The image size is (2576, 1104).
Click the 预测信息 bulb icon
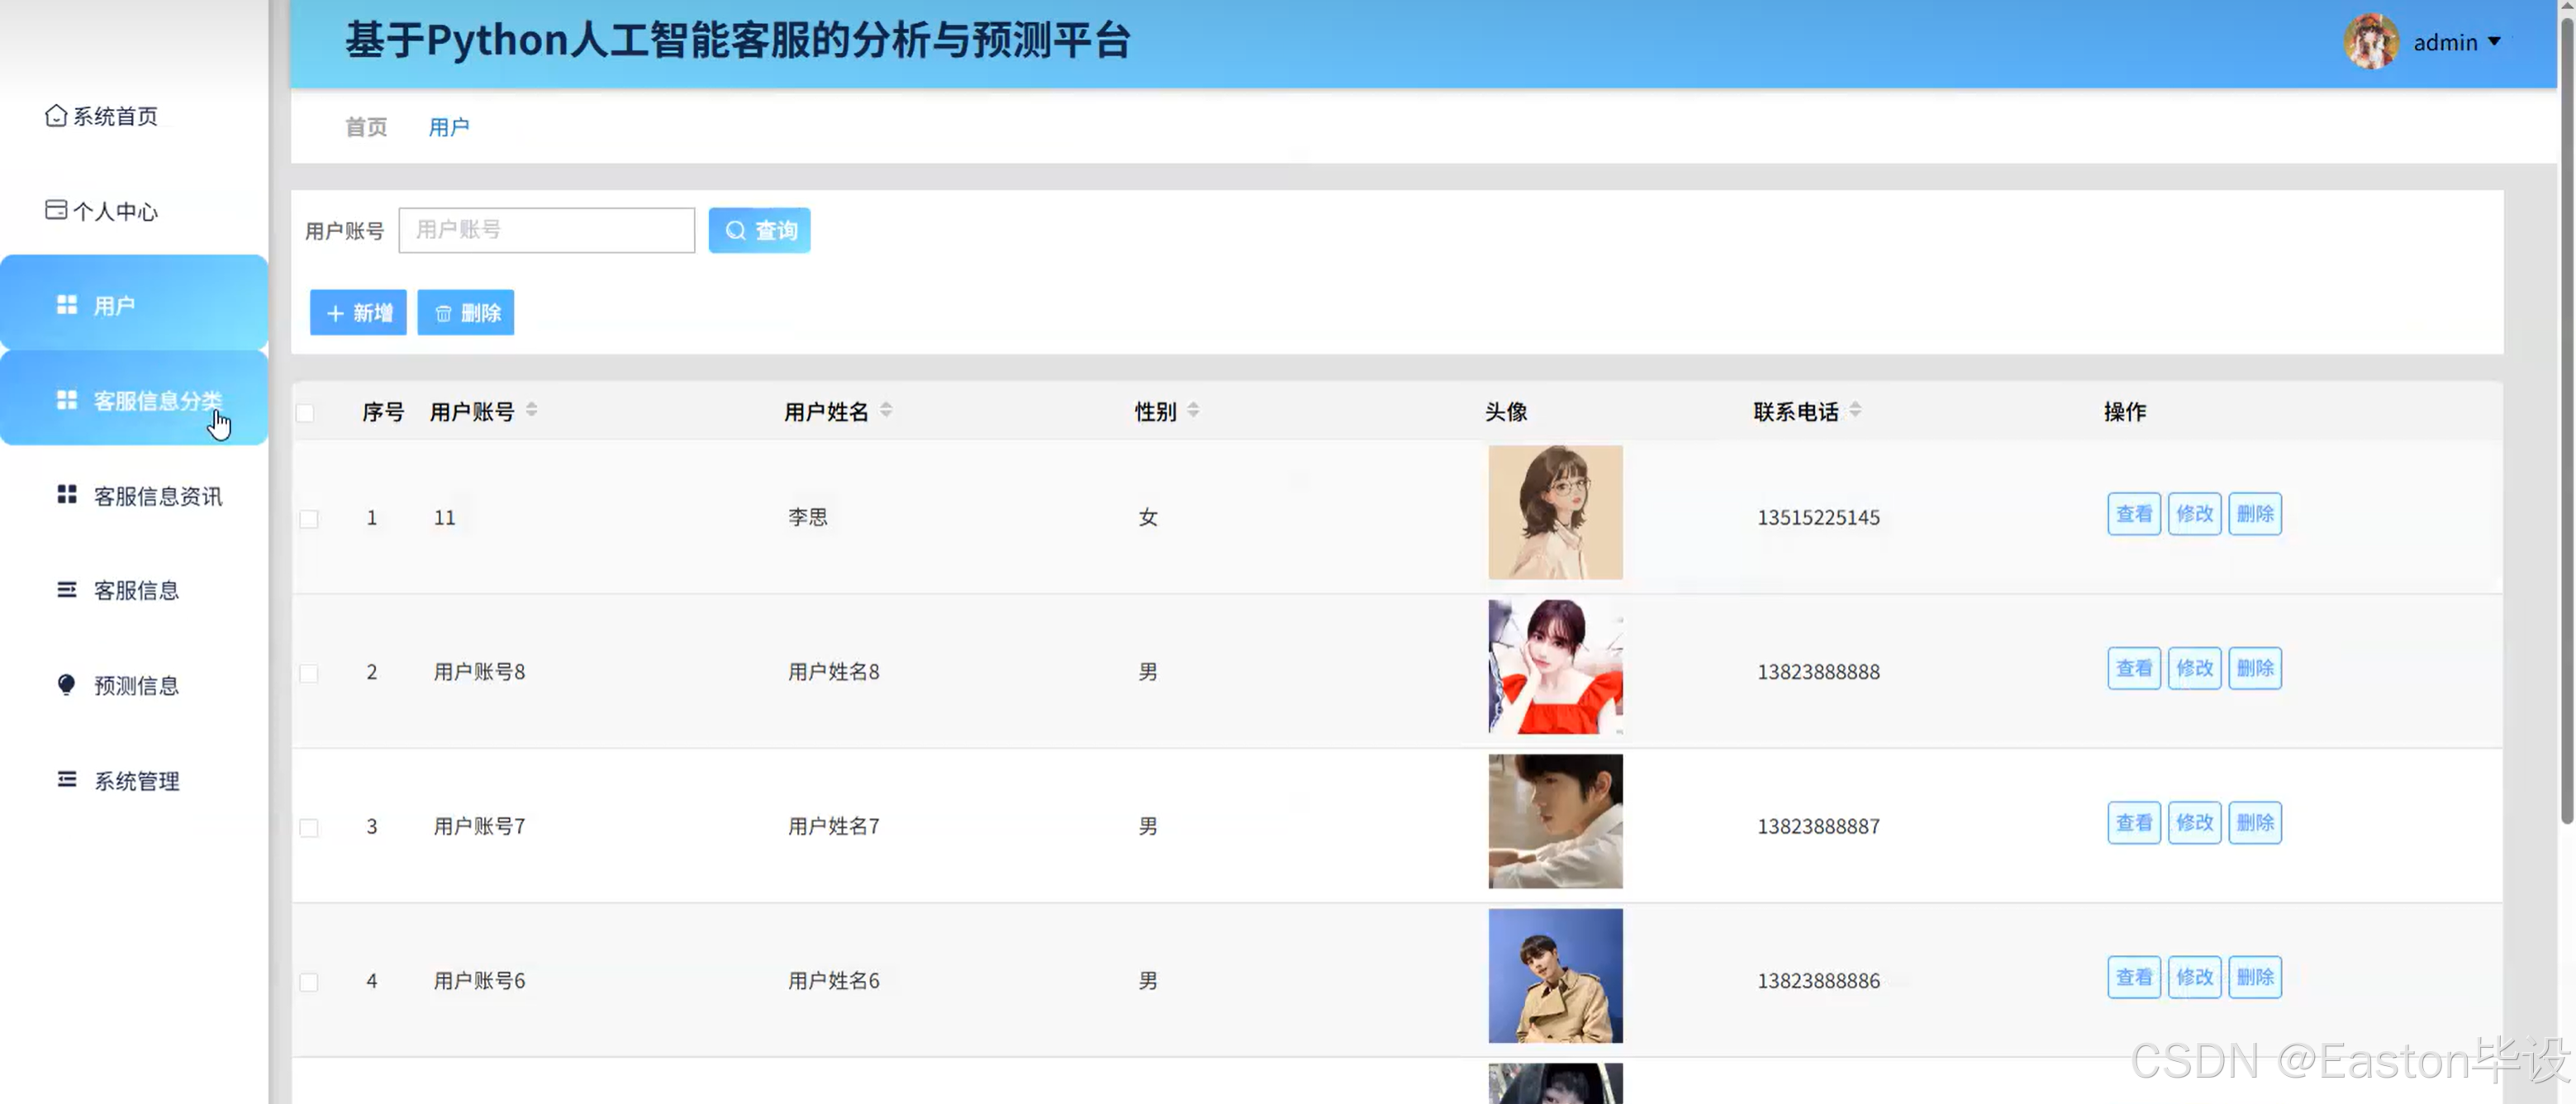coord(67,685)
